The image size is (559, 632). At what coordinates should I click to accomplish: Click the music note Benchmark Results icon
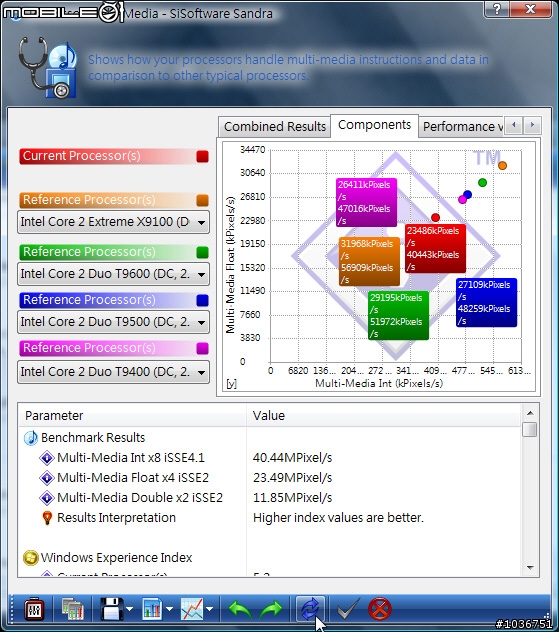[31, 438]
